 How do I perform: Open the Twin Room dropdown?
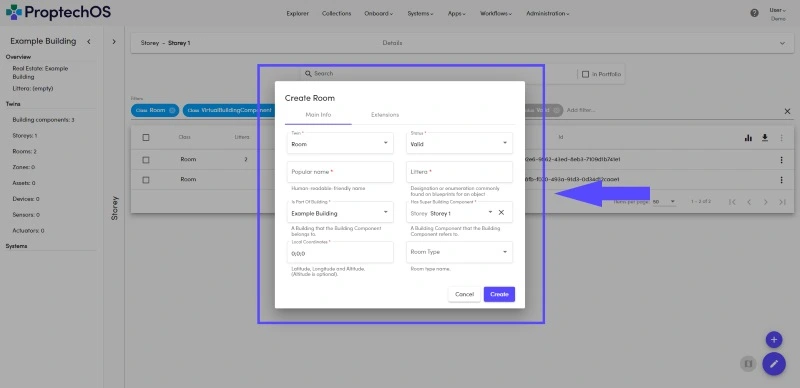pyautogui.click(x=340, y=143)
